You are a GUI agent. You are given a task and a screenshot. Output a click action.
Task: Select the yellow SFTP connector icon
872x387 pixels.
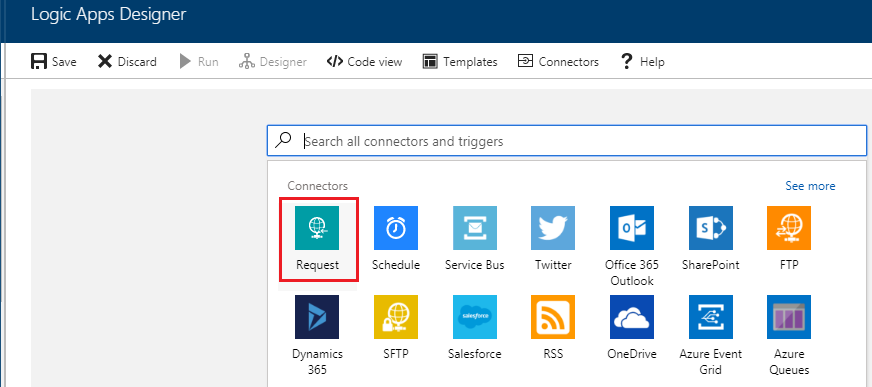[x=396, y=317]
